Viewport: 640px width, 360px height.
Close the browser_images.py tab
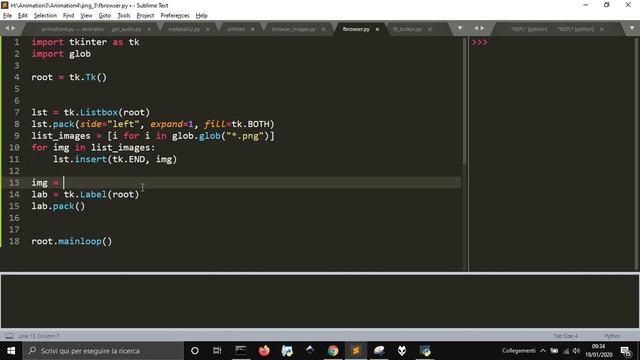pyautogui.click(x=323, y=29)
